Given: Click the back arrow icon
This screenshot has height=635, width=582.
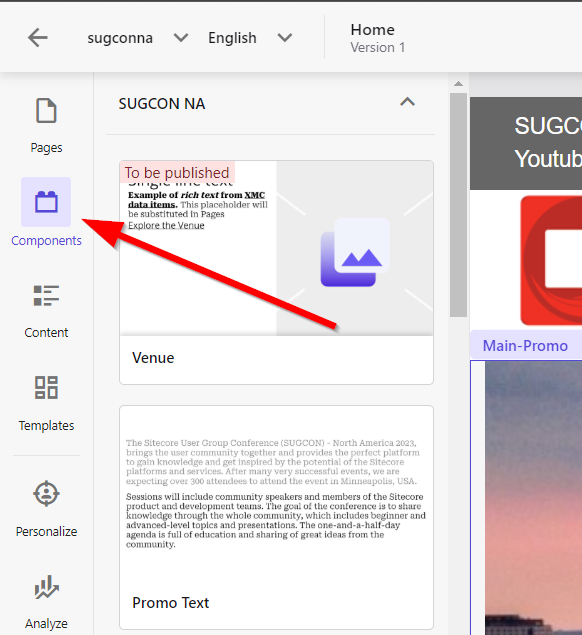Looking at the screenshot, I should coord(38,38).
